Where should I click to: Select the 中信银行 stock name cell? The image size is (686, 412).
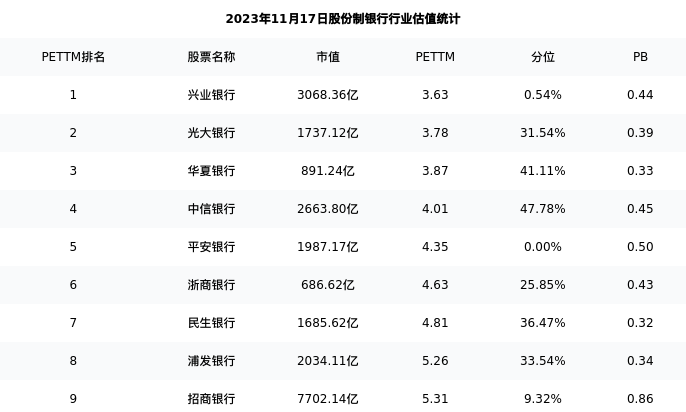[211, 209]
